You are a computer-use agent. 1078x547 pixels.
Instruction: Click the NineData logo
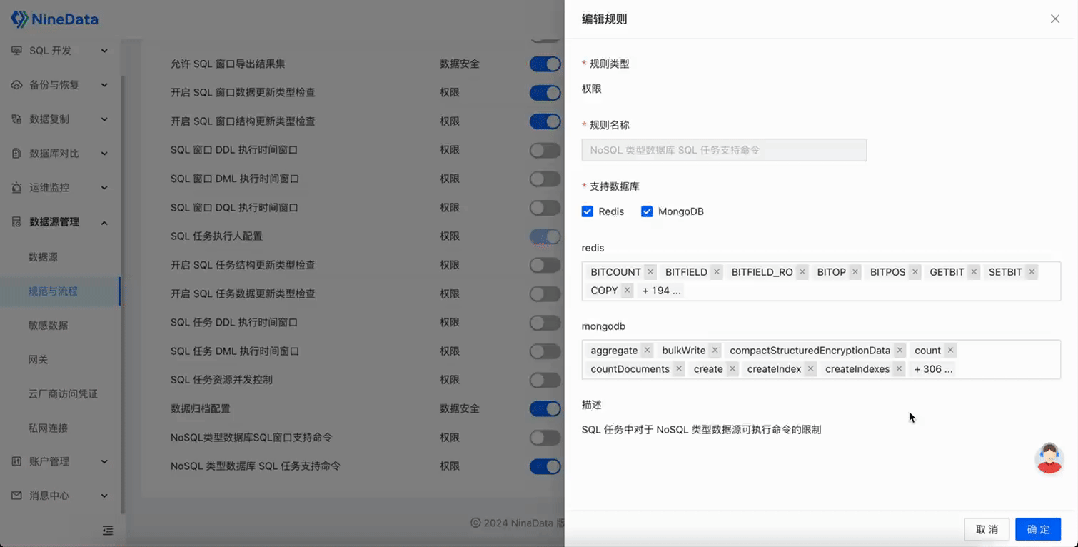55,19
